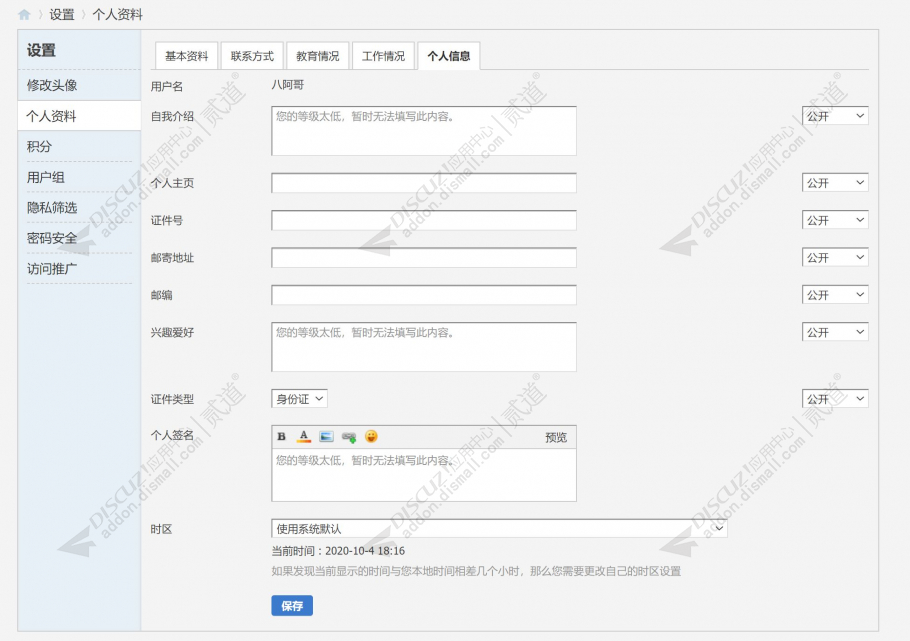910x641 pixels.
Task: Focus the 证件号 input field
Action: click(x=424, y=220)
